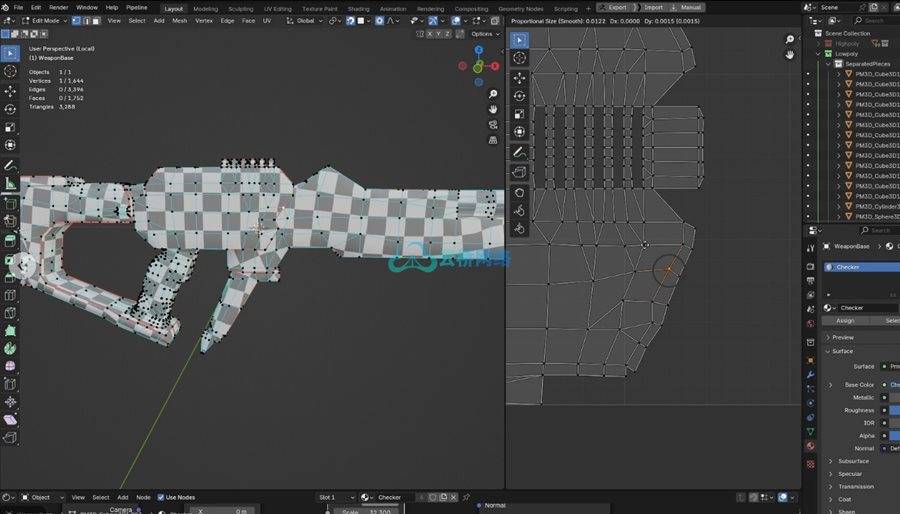Image resolution: width=900 pixels, height=514 pixels.
Task: Open the Render menu
Action: (59, 7)
